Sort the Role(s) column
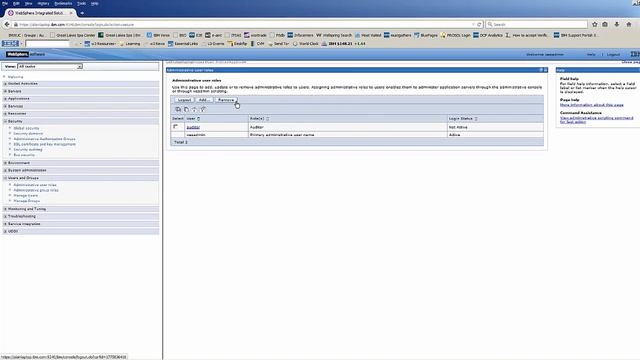Image resolution: width=640 pixels, height=360 pixels. coord(268,119)
